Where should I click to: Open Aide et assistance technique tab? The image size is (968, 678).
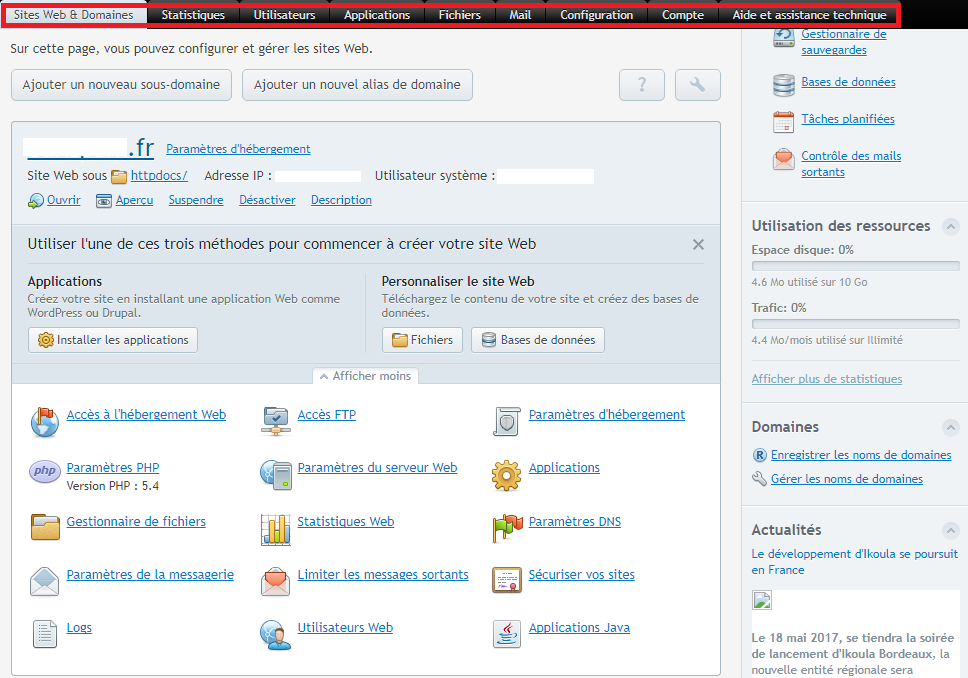pyautogui.click(x=809, y=15)
